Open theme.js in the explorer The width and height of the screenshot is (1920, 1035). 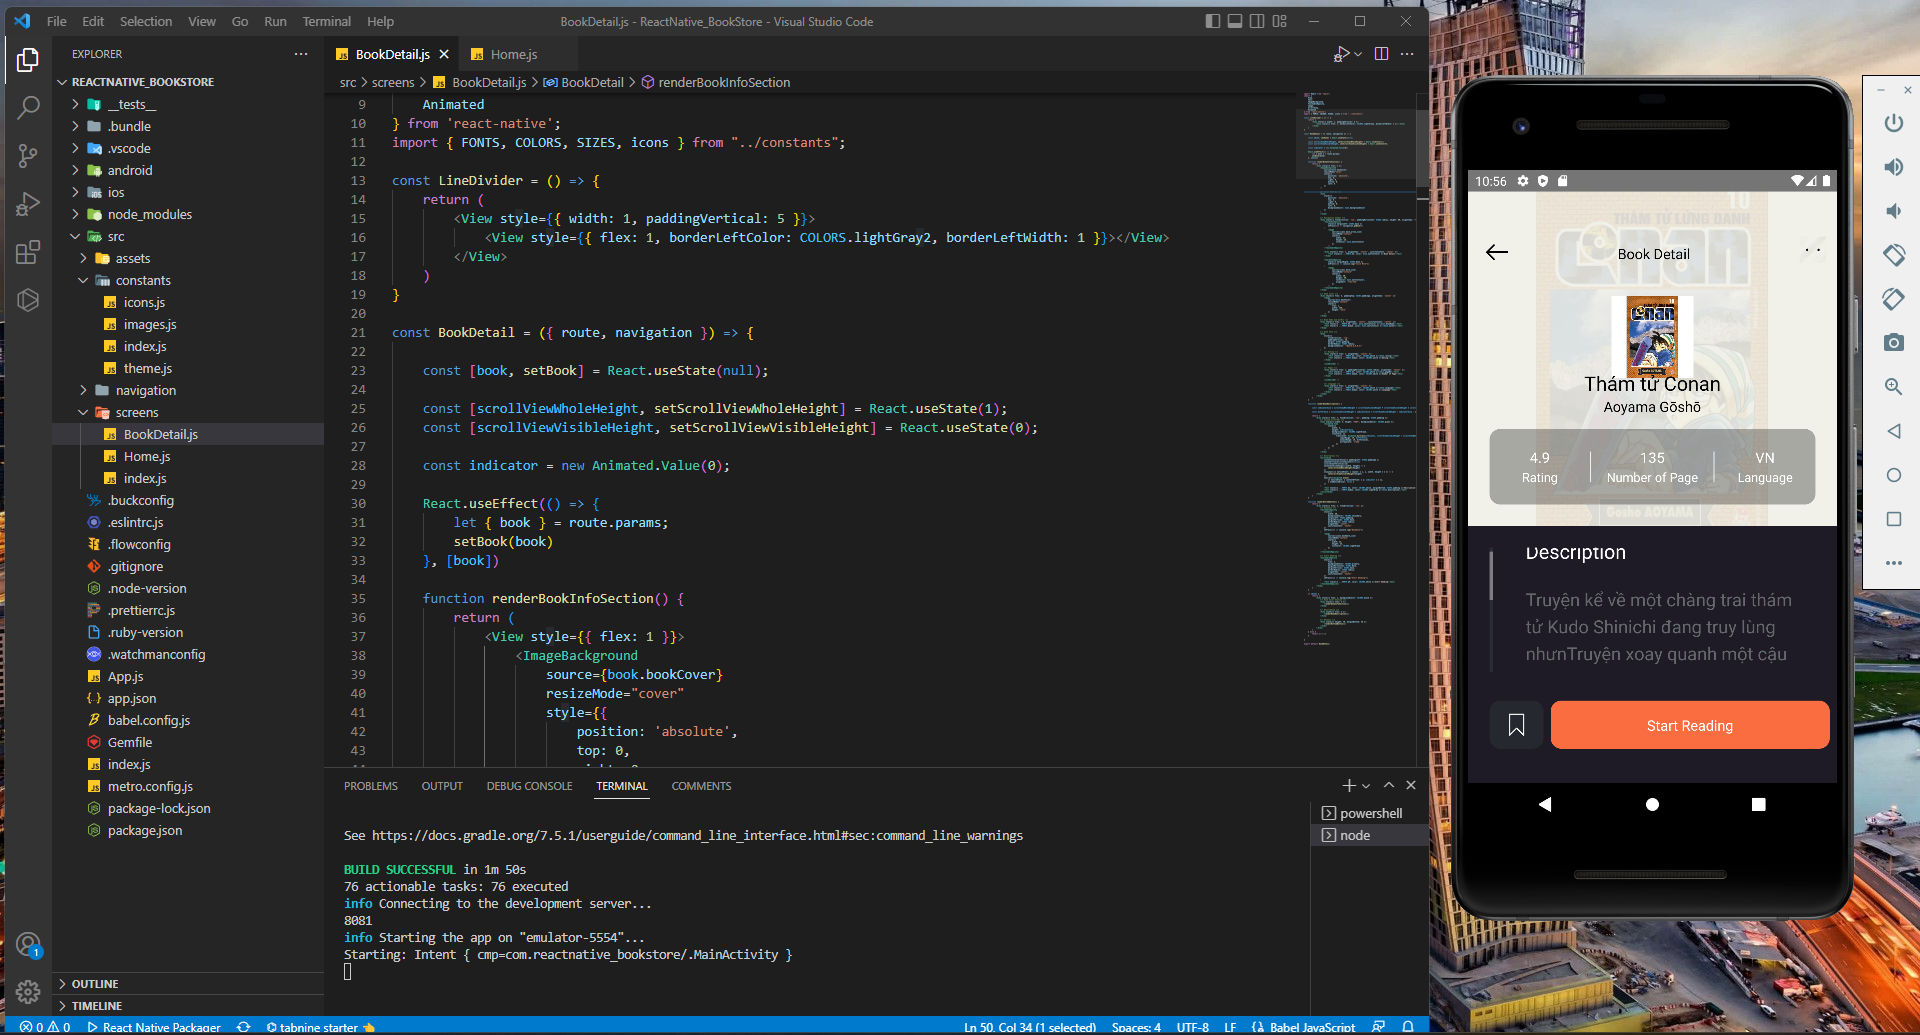point(147,369)
